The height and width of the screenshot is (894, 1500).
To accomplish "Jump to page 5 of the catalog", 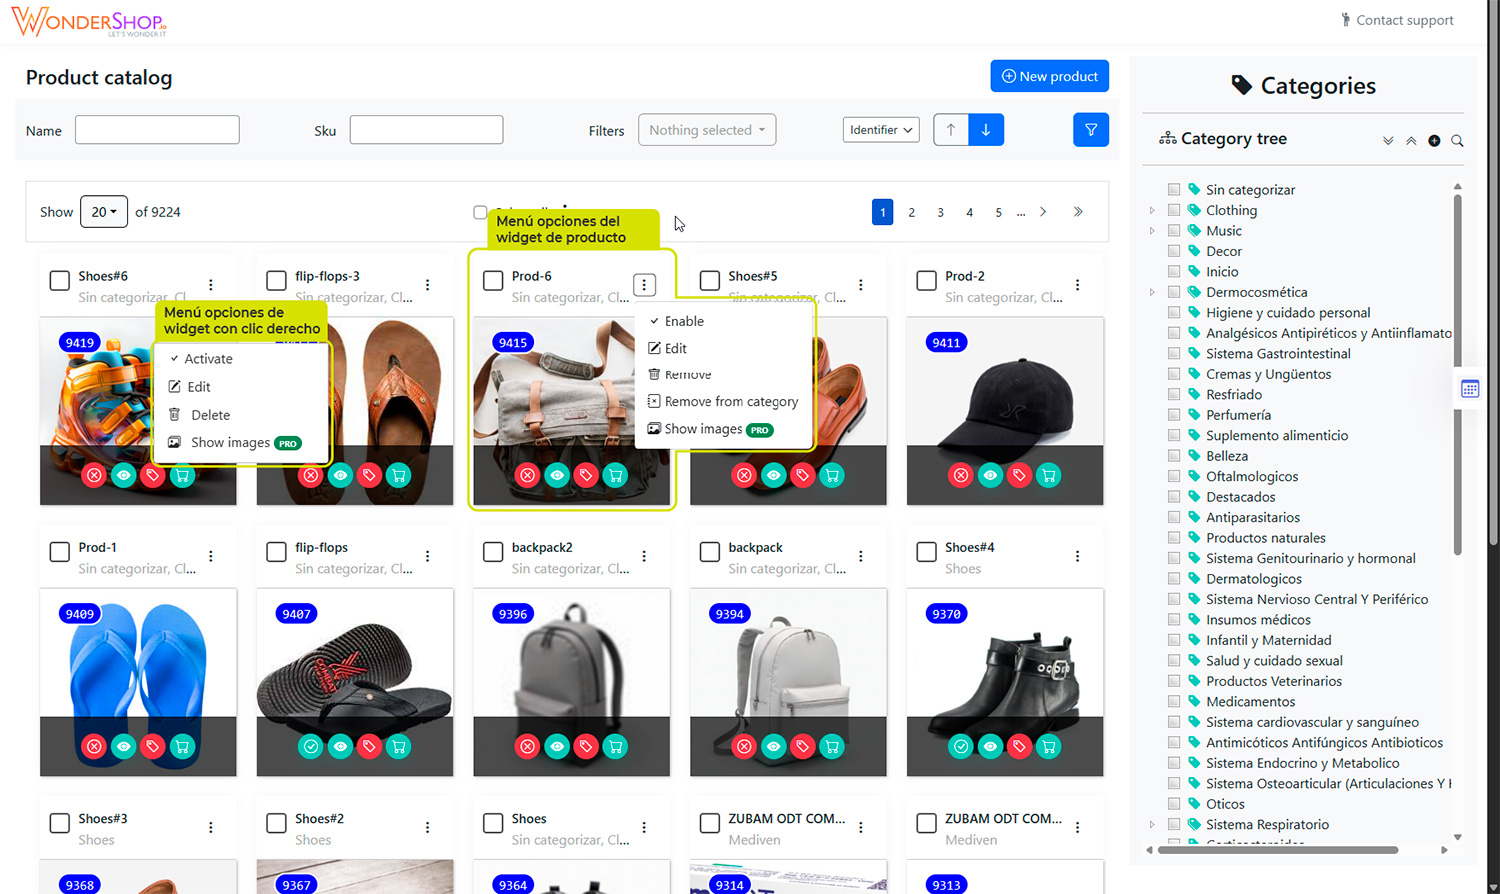I will point(998,212).
